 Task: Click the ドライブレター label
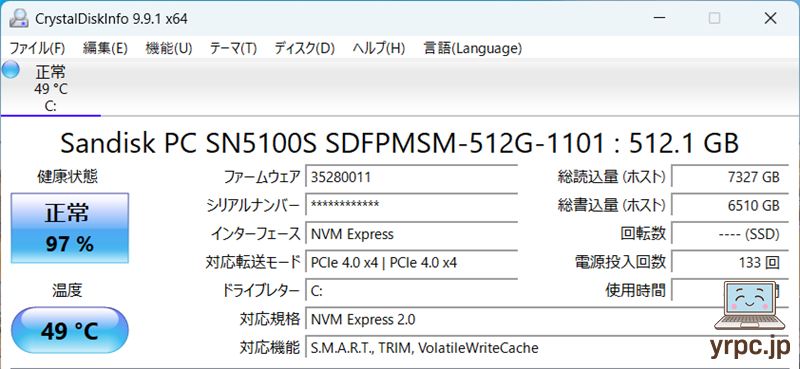point(260,291)
